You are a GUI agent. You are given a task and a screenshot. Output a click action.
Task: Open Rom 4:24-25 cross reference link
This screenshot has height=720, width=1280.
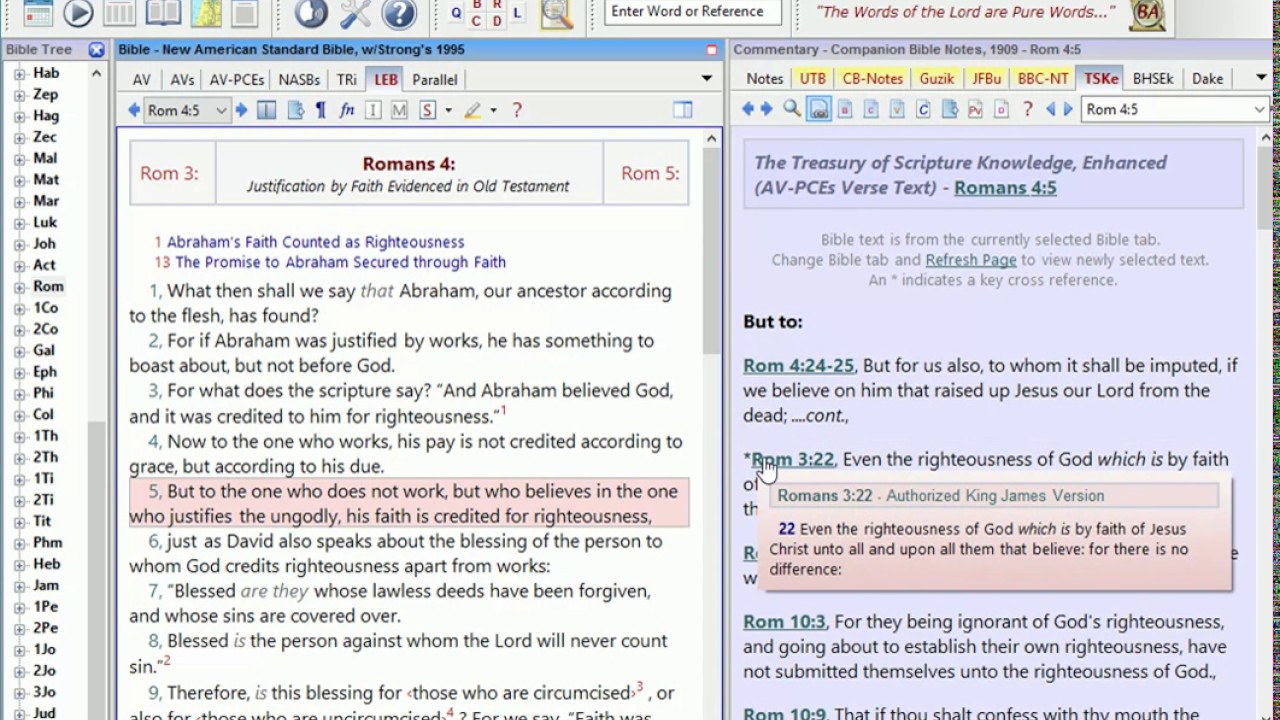pos(798,366)
